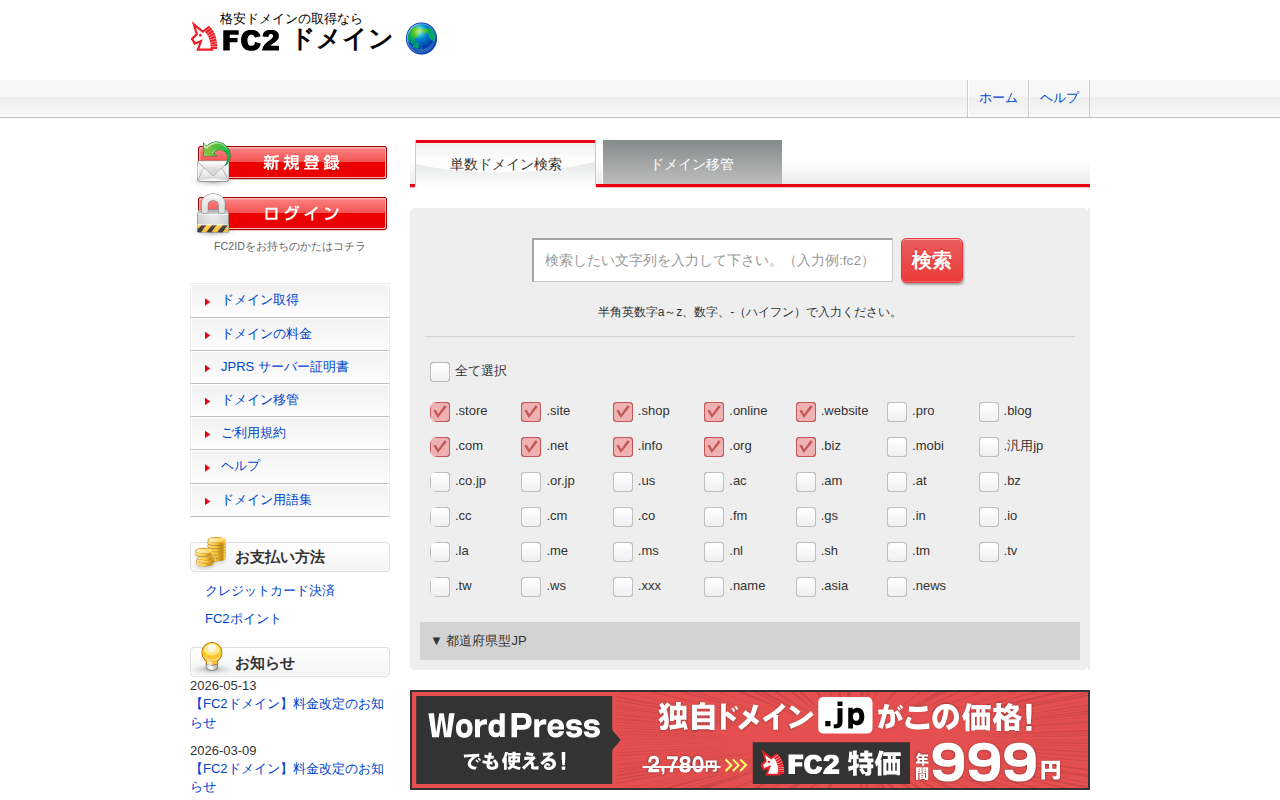Uncheck the .store checkbox
Image resolution: width=1280 pixels, height=800 pixels.
pyautogui.click(x=440, y=412)
